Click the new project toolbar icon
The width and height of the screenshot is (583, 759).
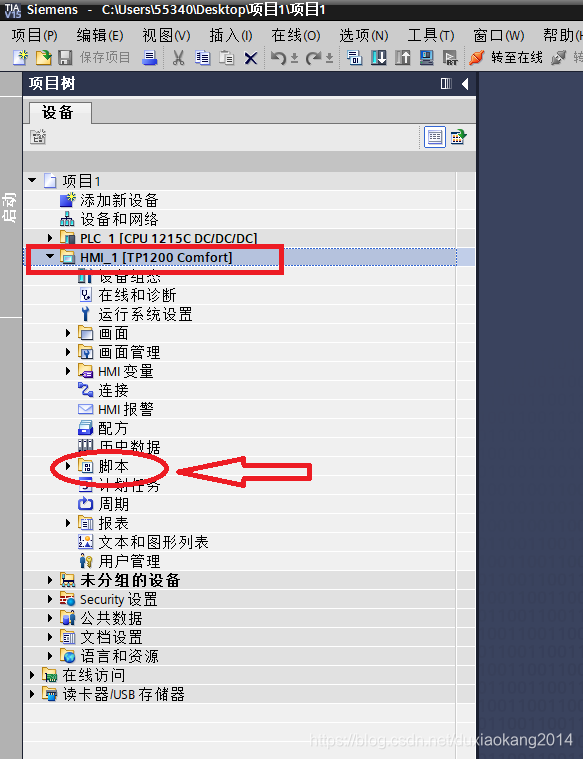pos(20,58)
